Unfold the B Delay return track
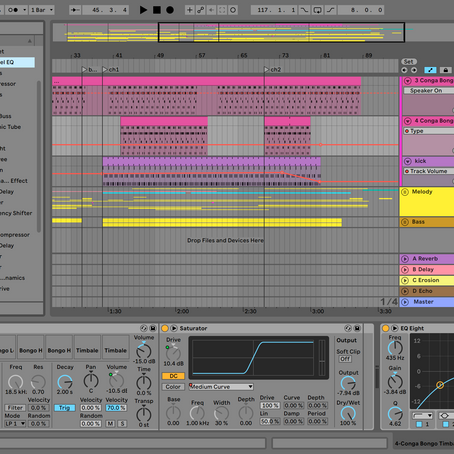Viewport: 454px width, 454px height. tap(405, 270)
